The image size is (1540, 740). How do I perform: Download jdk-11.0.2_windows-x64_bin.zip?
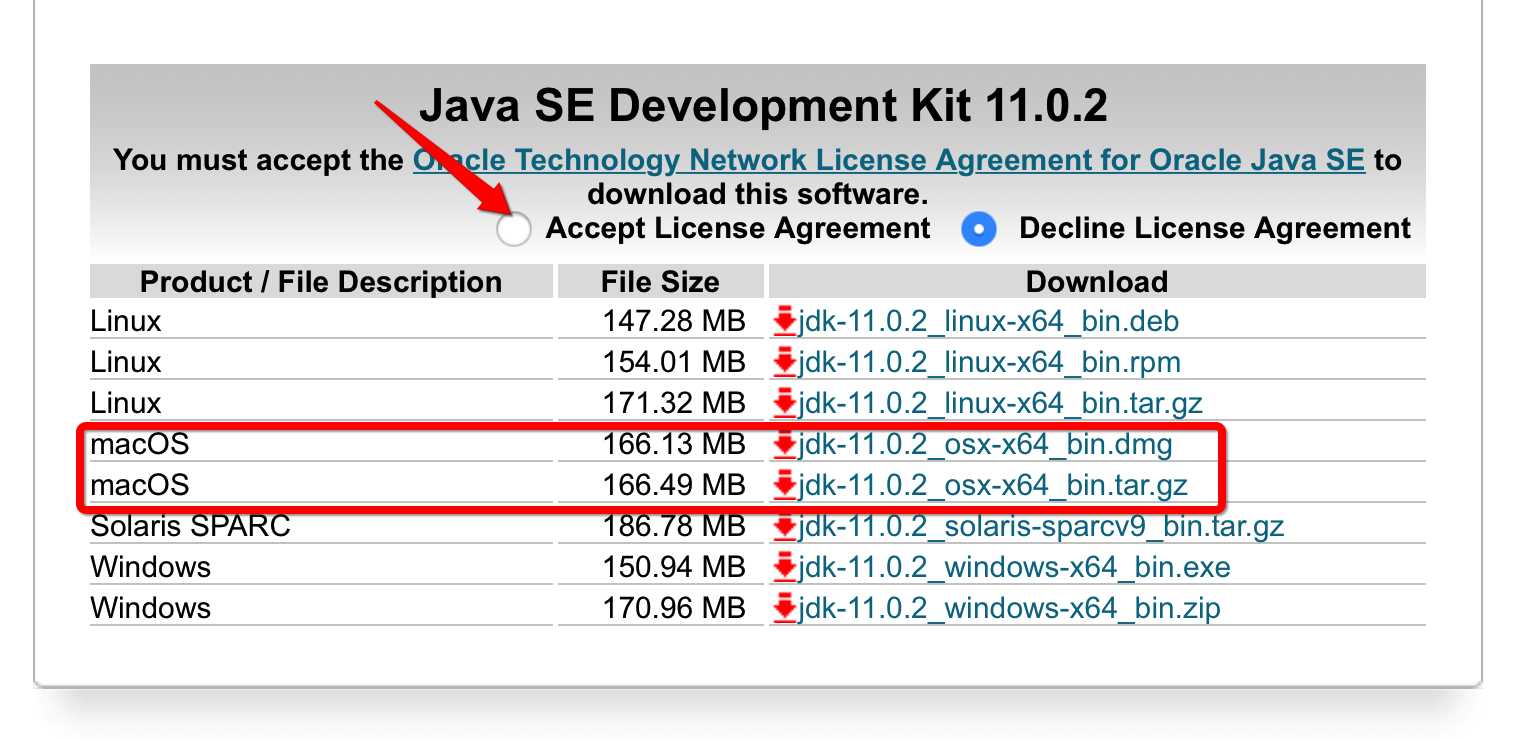click(1009, 607)
